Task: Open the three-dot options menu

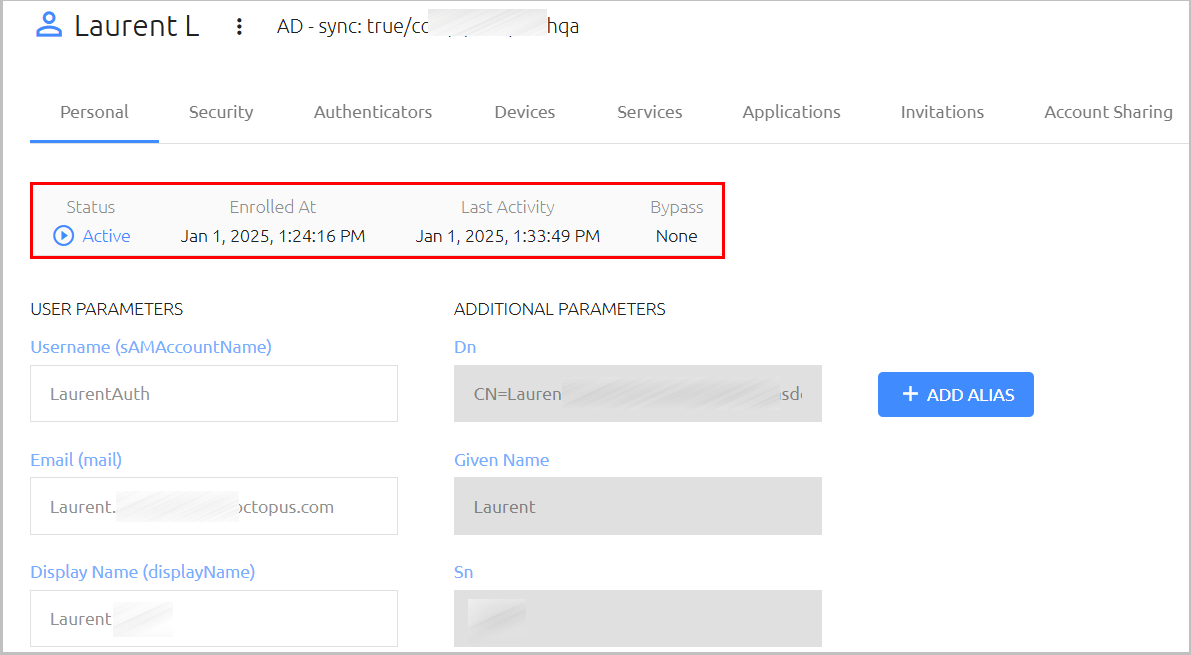Action: [x=239, y=27]
